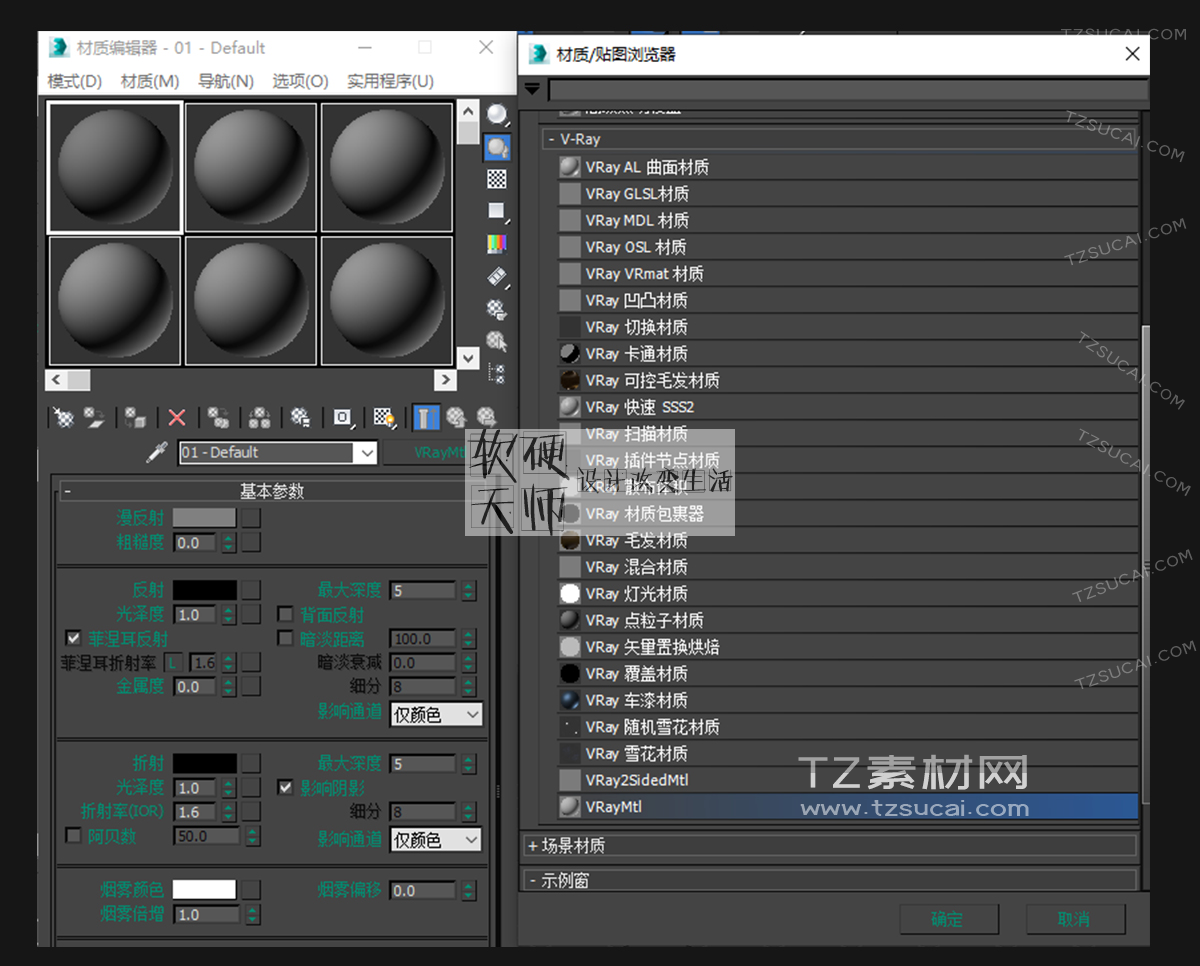This screenshot has height=966, width=1200.
Task: Toggle Show Shaded Material in Viewport
Action: click(x=385, y=417)
